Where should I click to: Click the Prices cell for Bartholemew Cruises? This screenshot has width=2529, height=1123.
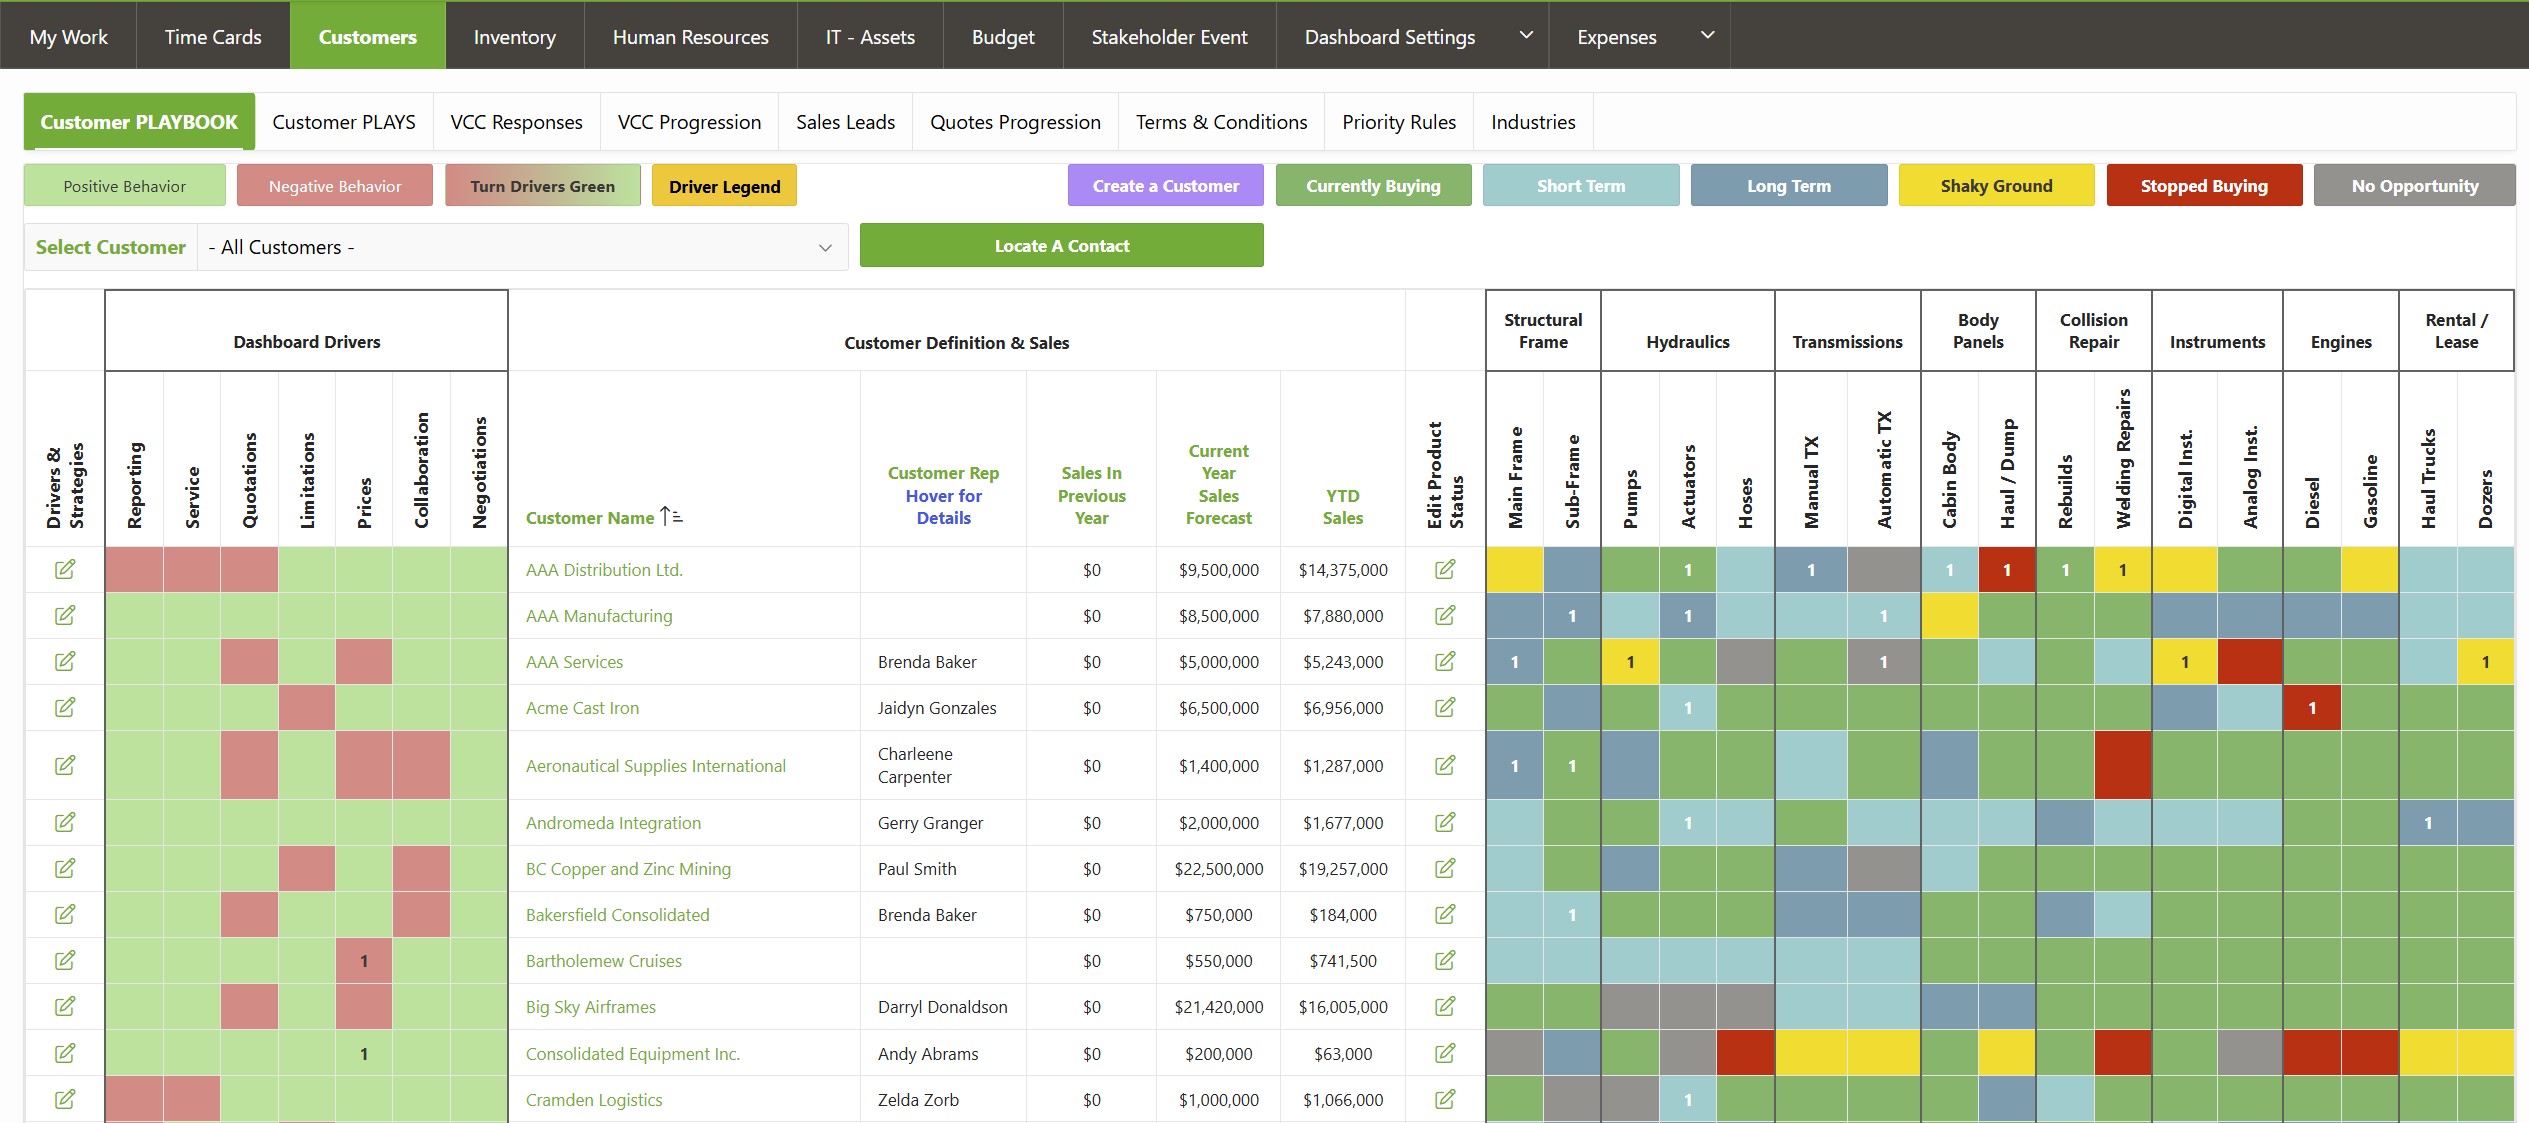click(x=364, y=961)
